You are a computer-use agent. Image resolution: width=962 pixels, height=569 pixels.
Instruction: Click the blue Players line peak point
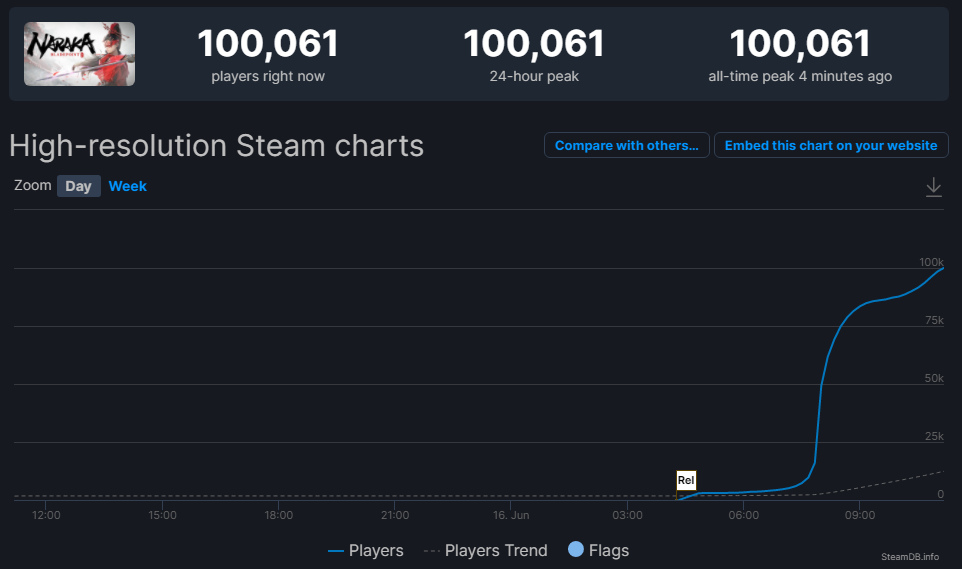pos(942,269)
